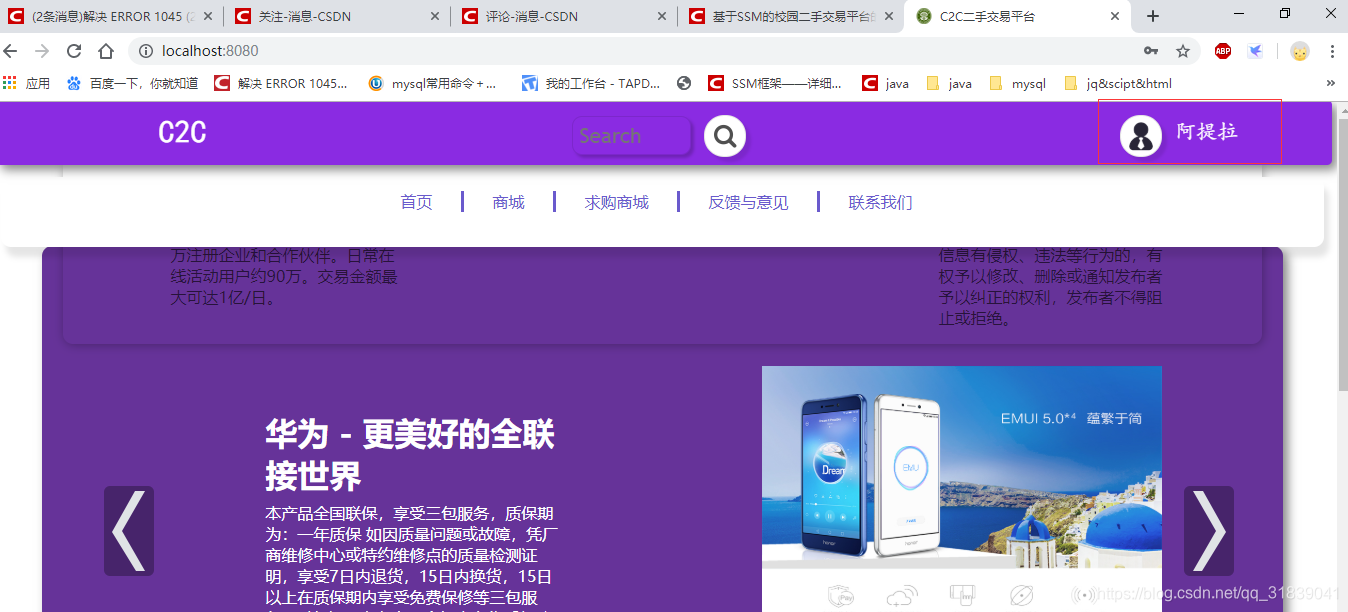Close the 解决 ERROR 1045 tab
This screenshot has width=1348, height=612.
pyautogui.click(x=208, y=16)
